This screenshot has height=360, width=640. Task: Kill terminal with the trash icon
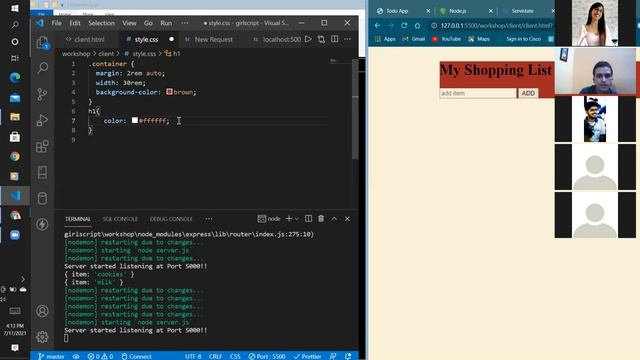pos(321,219)
